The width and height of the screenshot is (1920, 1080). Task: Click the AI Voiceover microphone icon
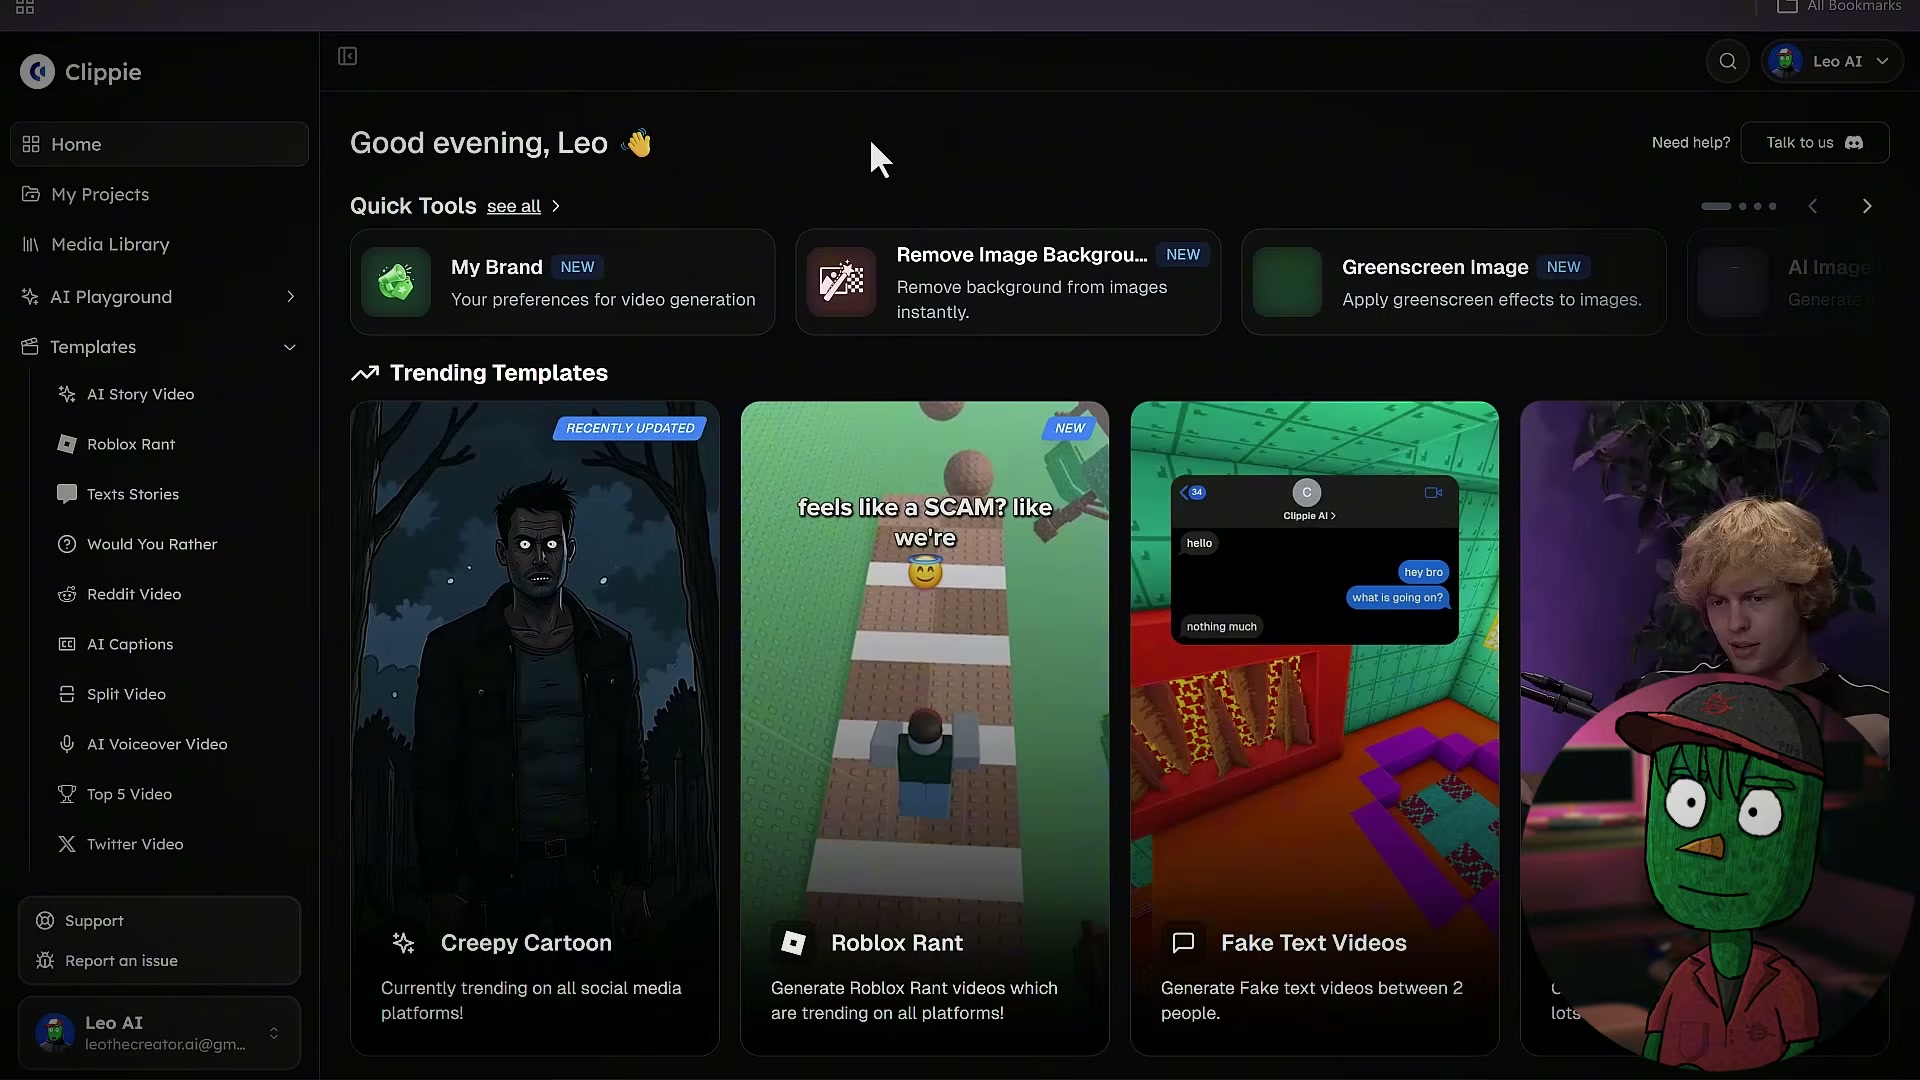click(67, 745)
